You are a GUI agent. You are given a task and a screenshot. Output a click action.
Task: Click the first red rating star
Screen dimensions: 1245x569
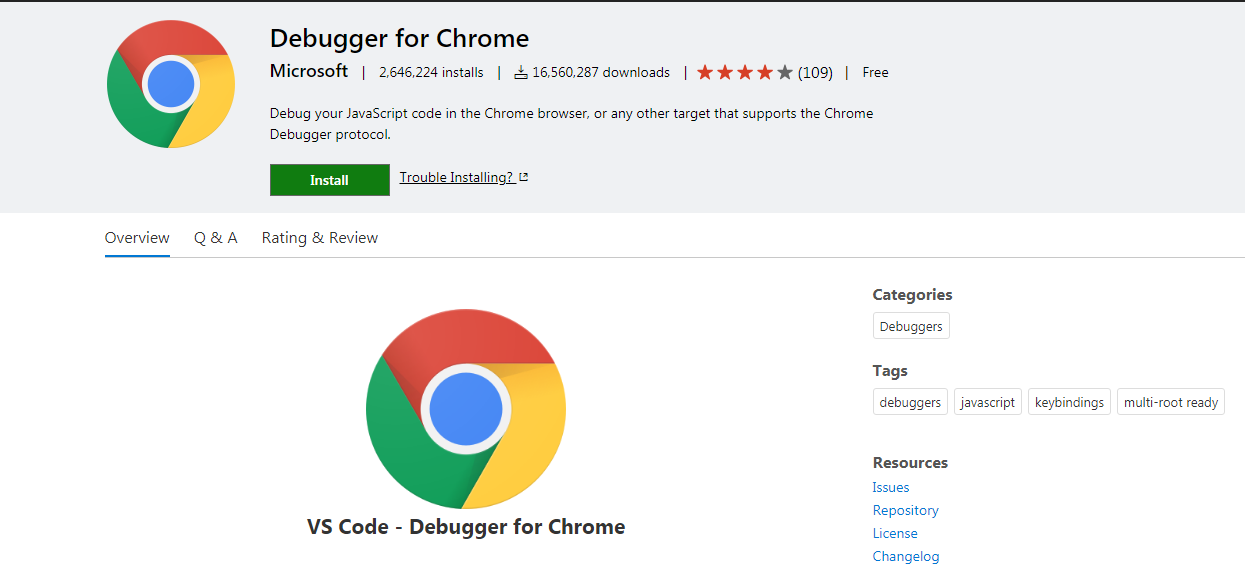click(x=705, y=72)
